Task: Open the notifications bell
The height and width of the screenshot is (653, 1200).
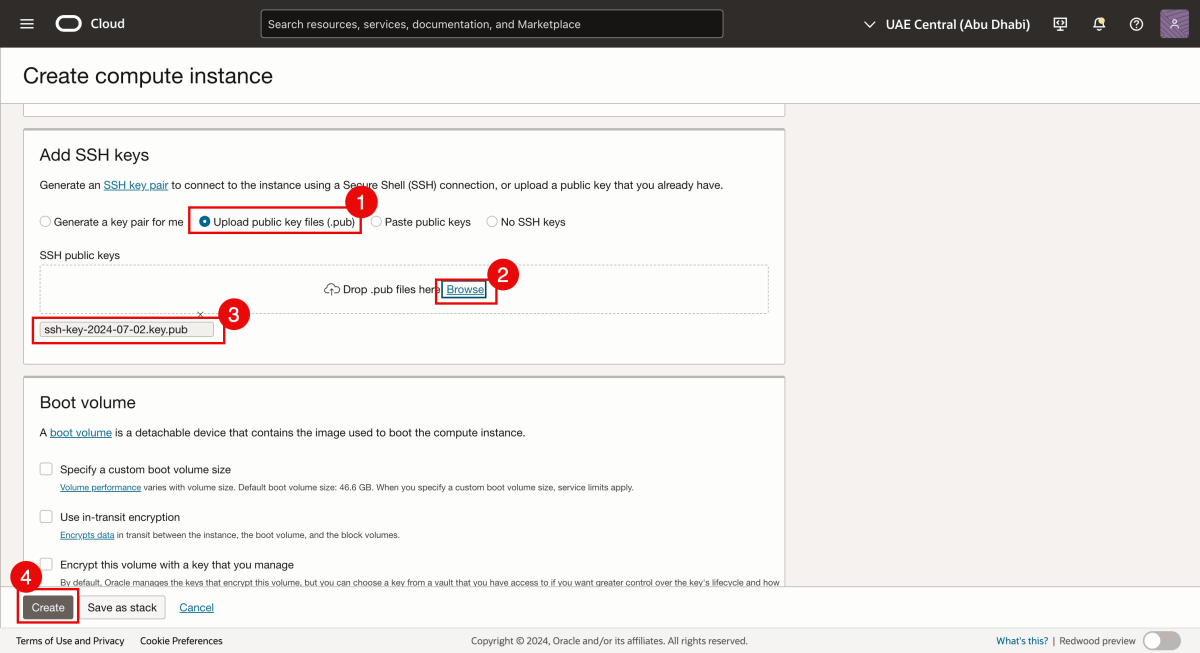Action: click(x=1098, y=23)
